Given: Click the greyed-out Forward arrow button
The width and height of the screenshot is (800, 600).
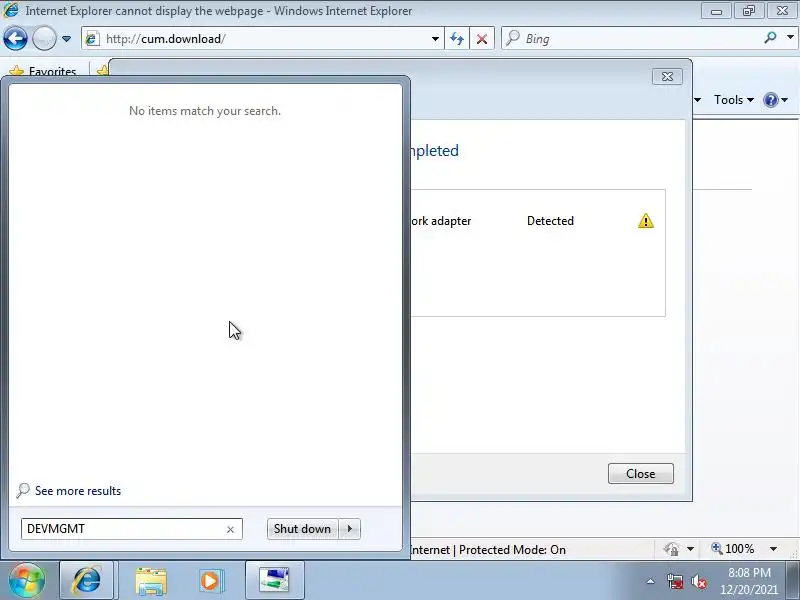Looking at the screenshot, I should pyautogui.click(x=44, y=39).
